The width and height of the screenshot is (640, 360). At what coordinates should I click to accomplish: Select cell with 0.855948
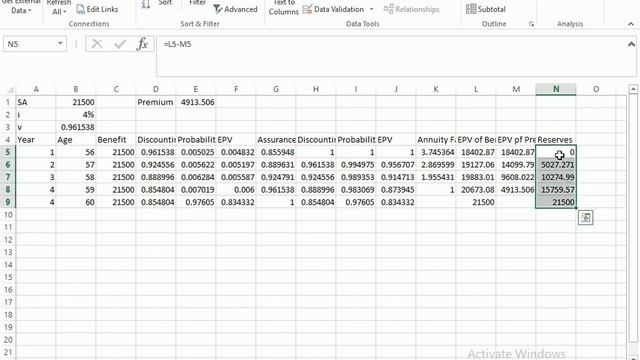pos(276,152)
